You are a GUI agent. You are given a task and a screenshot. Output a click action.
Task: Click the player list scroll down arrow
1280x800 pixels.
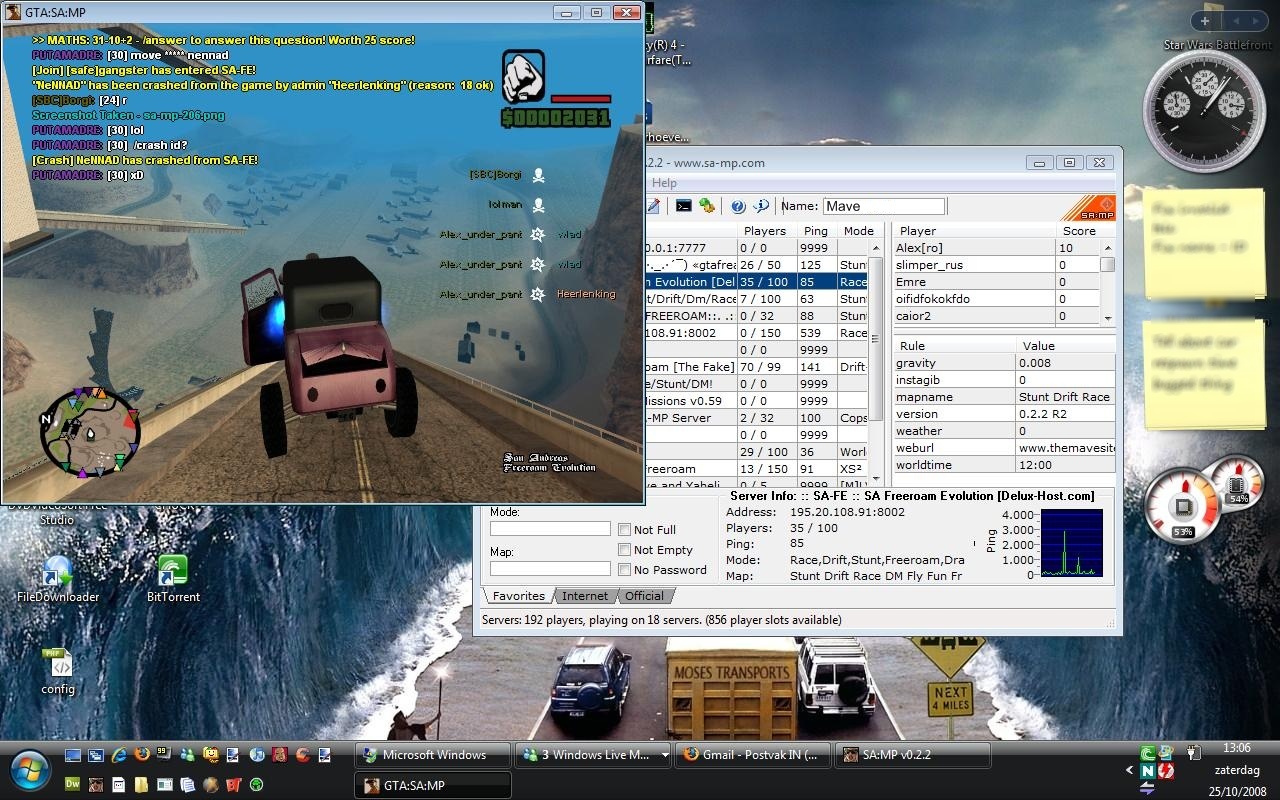click(x=1107, y=318)
